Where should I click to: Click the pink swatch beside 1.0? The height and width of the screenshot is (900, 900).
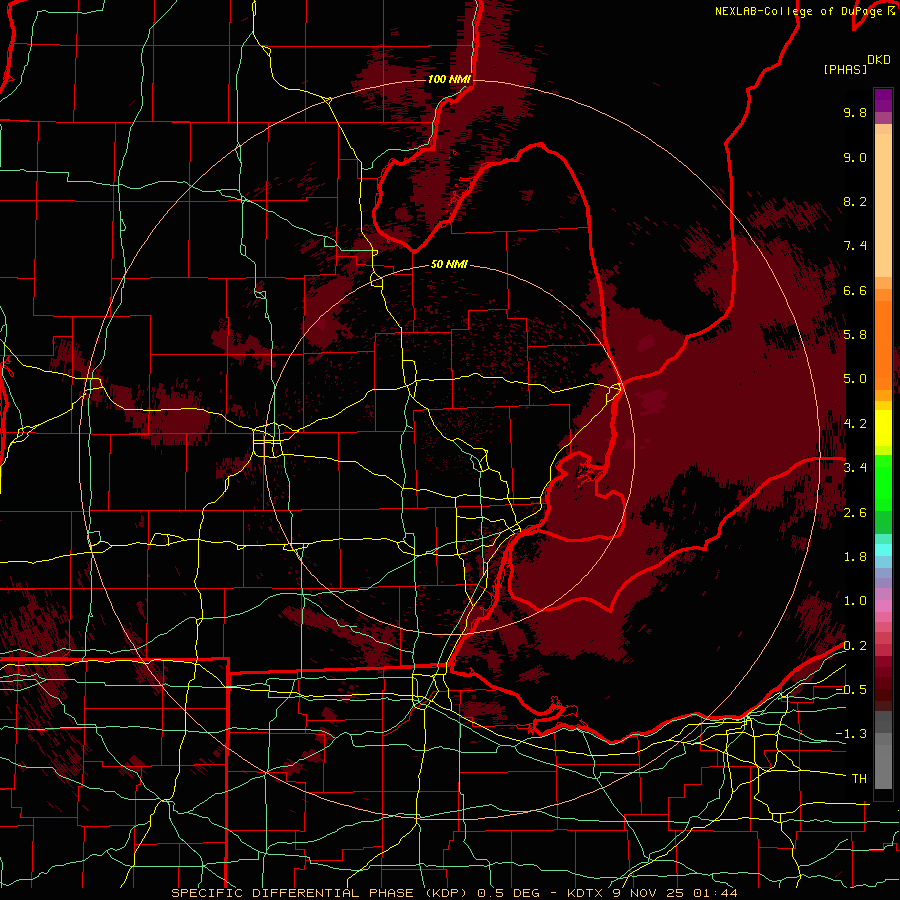coord(883,606)
